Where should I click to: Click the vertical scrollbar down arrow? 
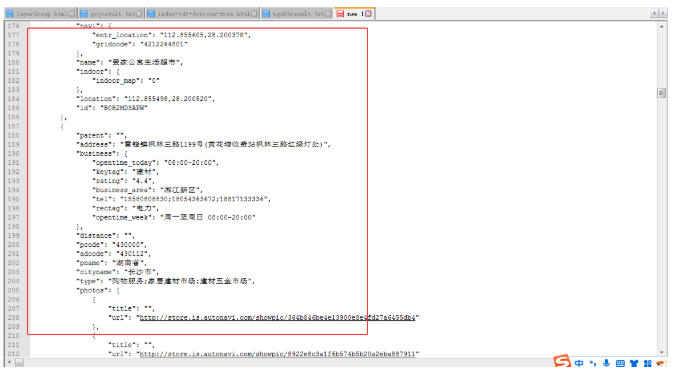[x=661, y=353]
